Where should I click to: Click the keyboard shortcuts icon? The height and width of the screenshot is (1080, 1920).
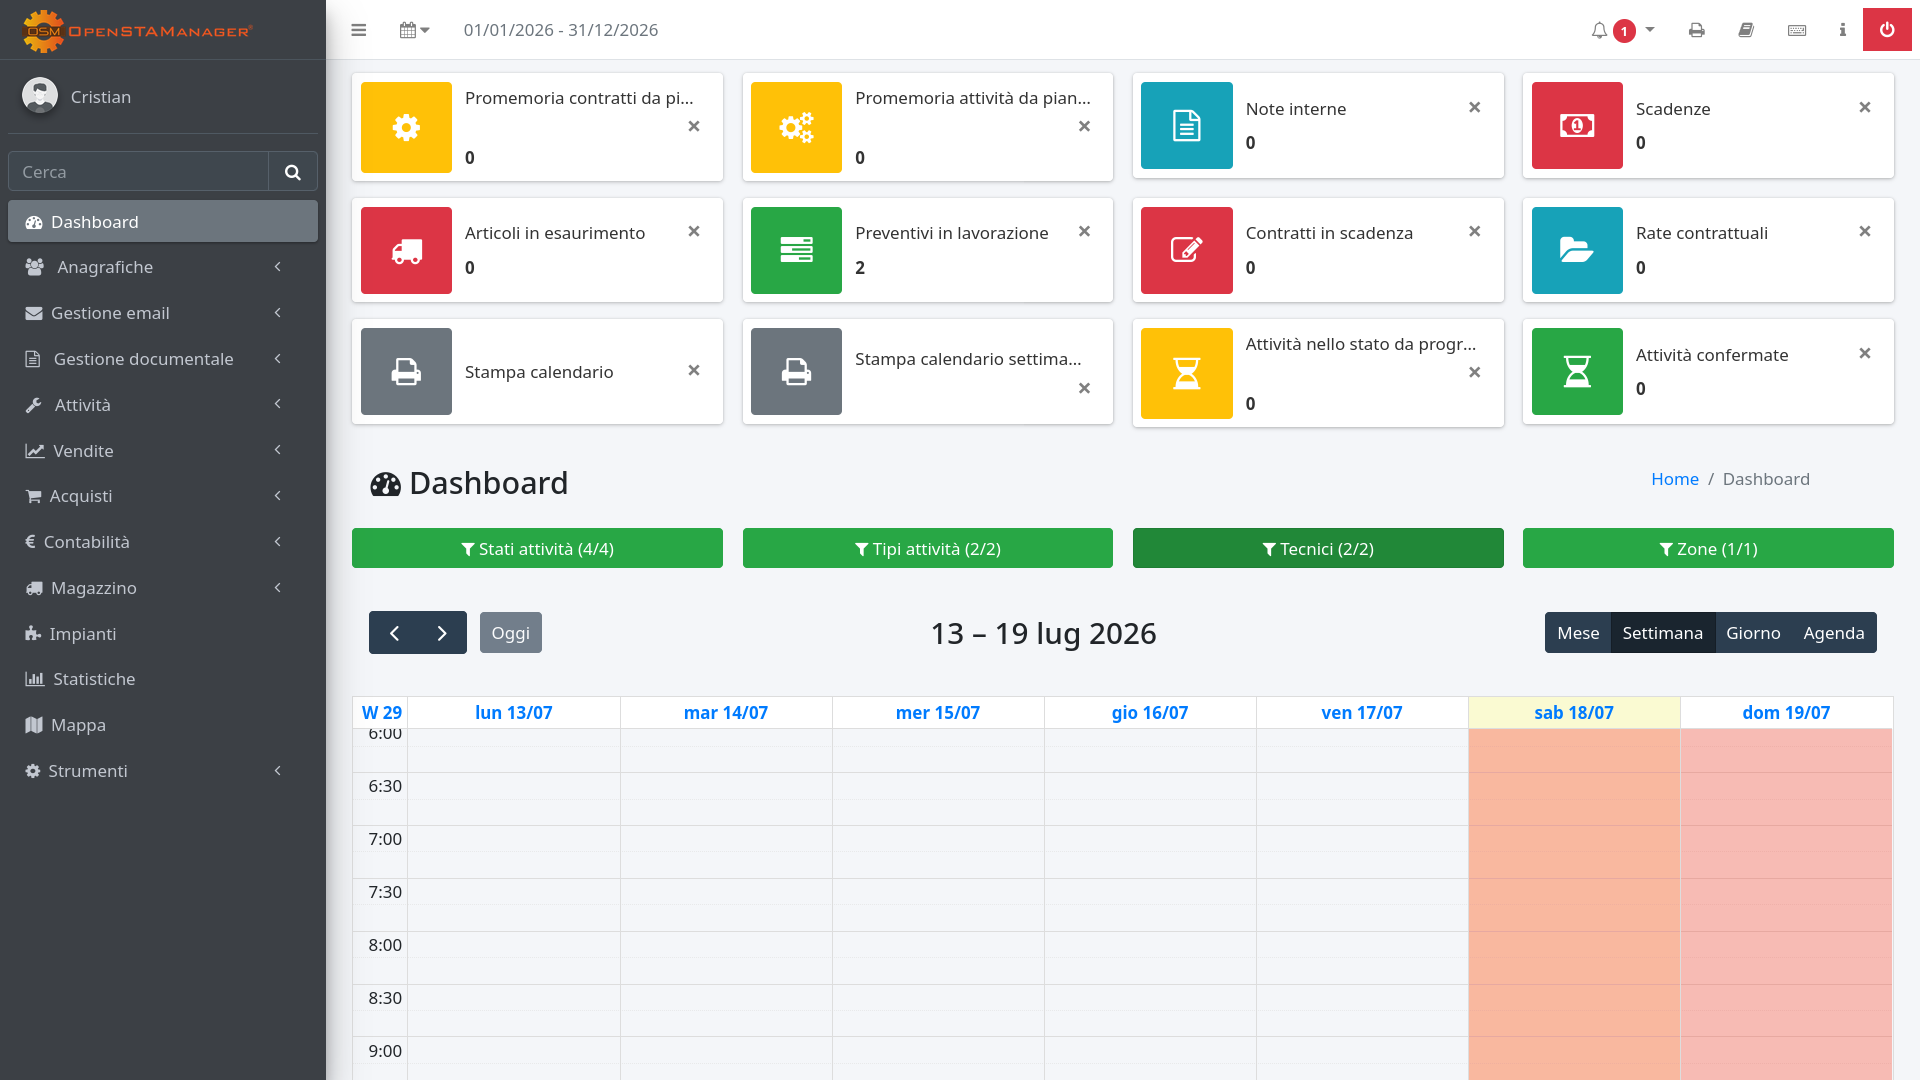click(1797, 30)
